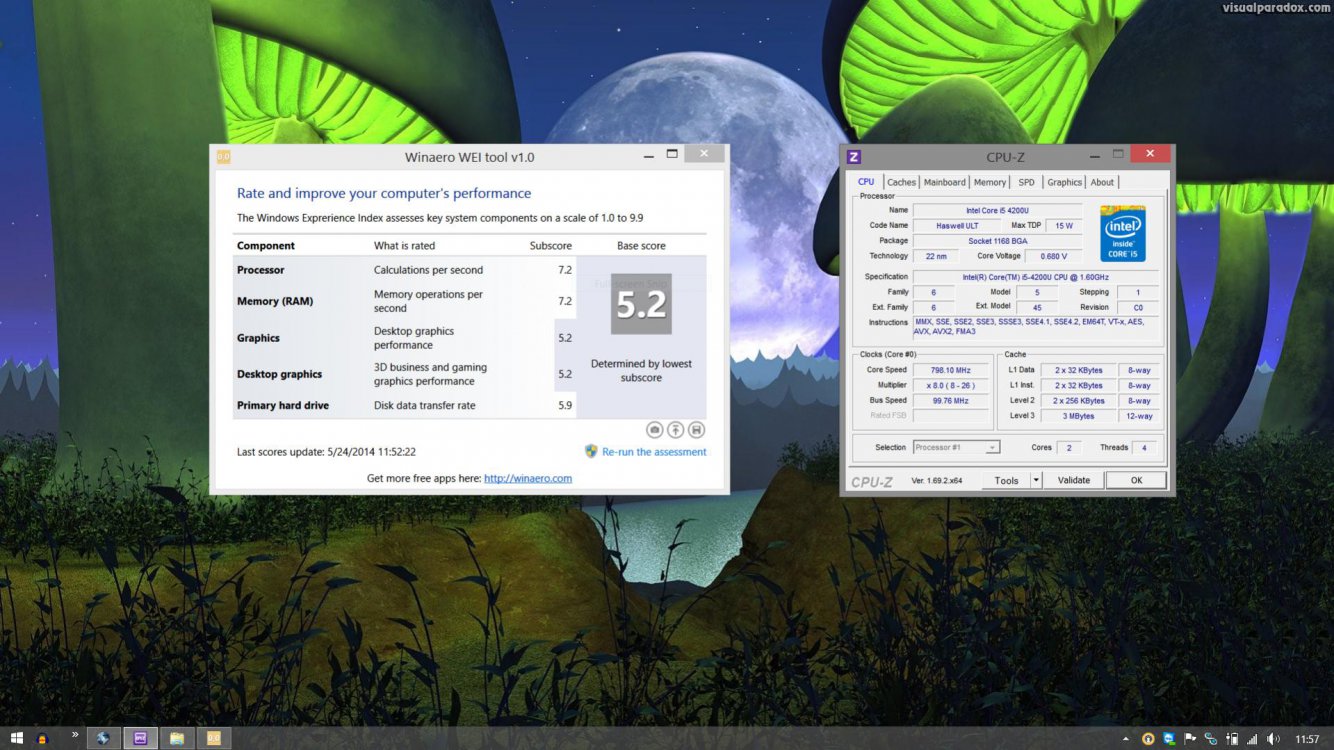Close the CPU-Z window
Viewport: 1334px width, 750px height.
coord(1150,153)
